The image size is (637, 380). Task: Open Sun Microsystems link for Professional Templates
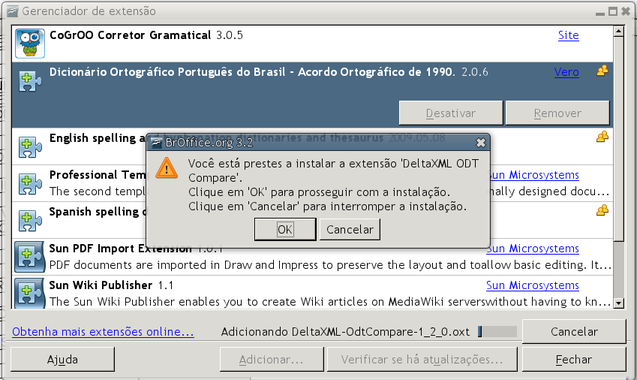tap(534, 175)
